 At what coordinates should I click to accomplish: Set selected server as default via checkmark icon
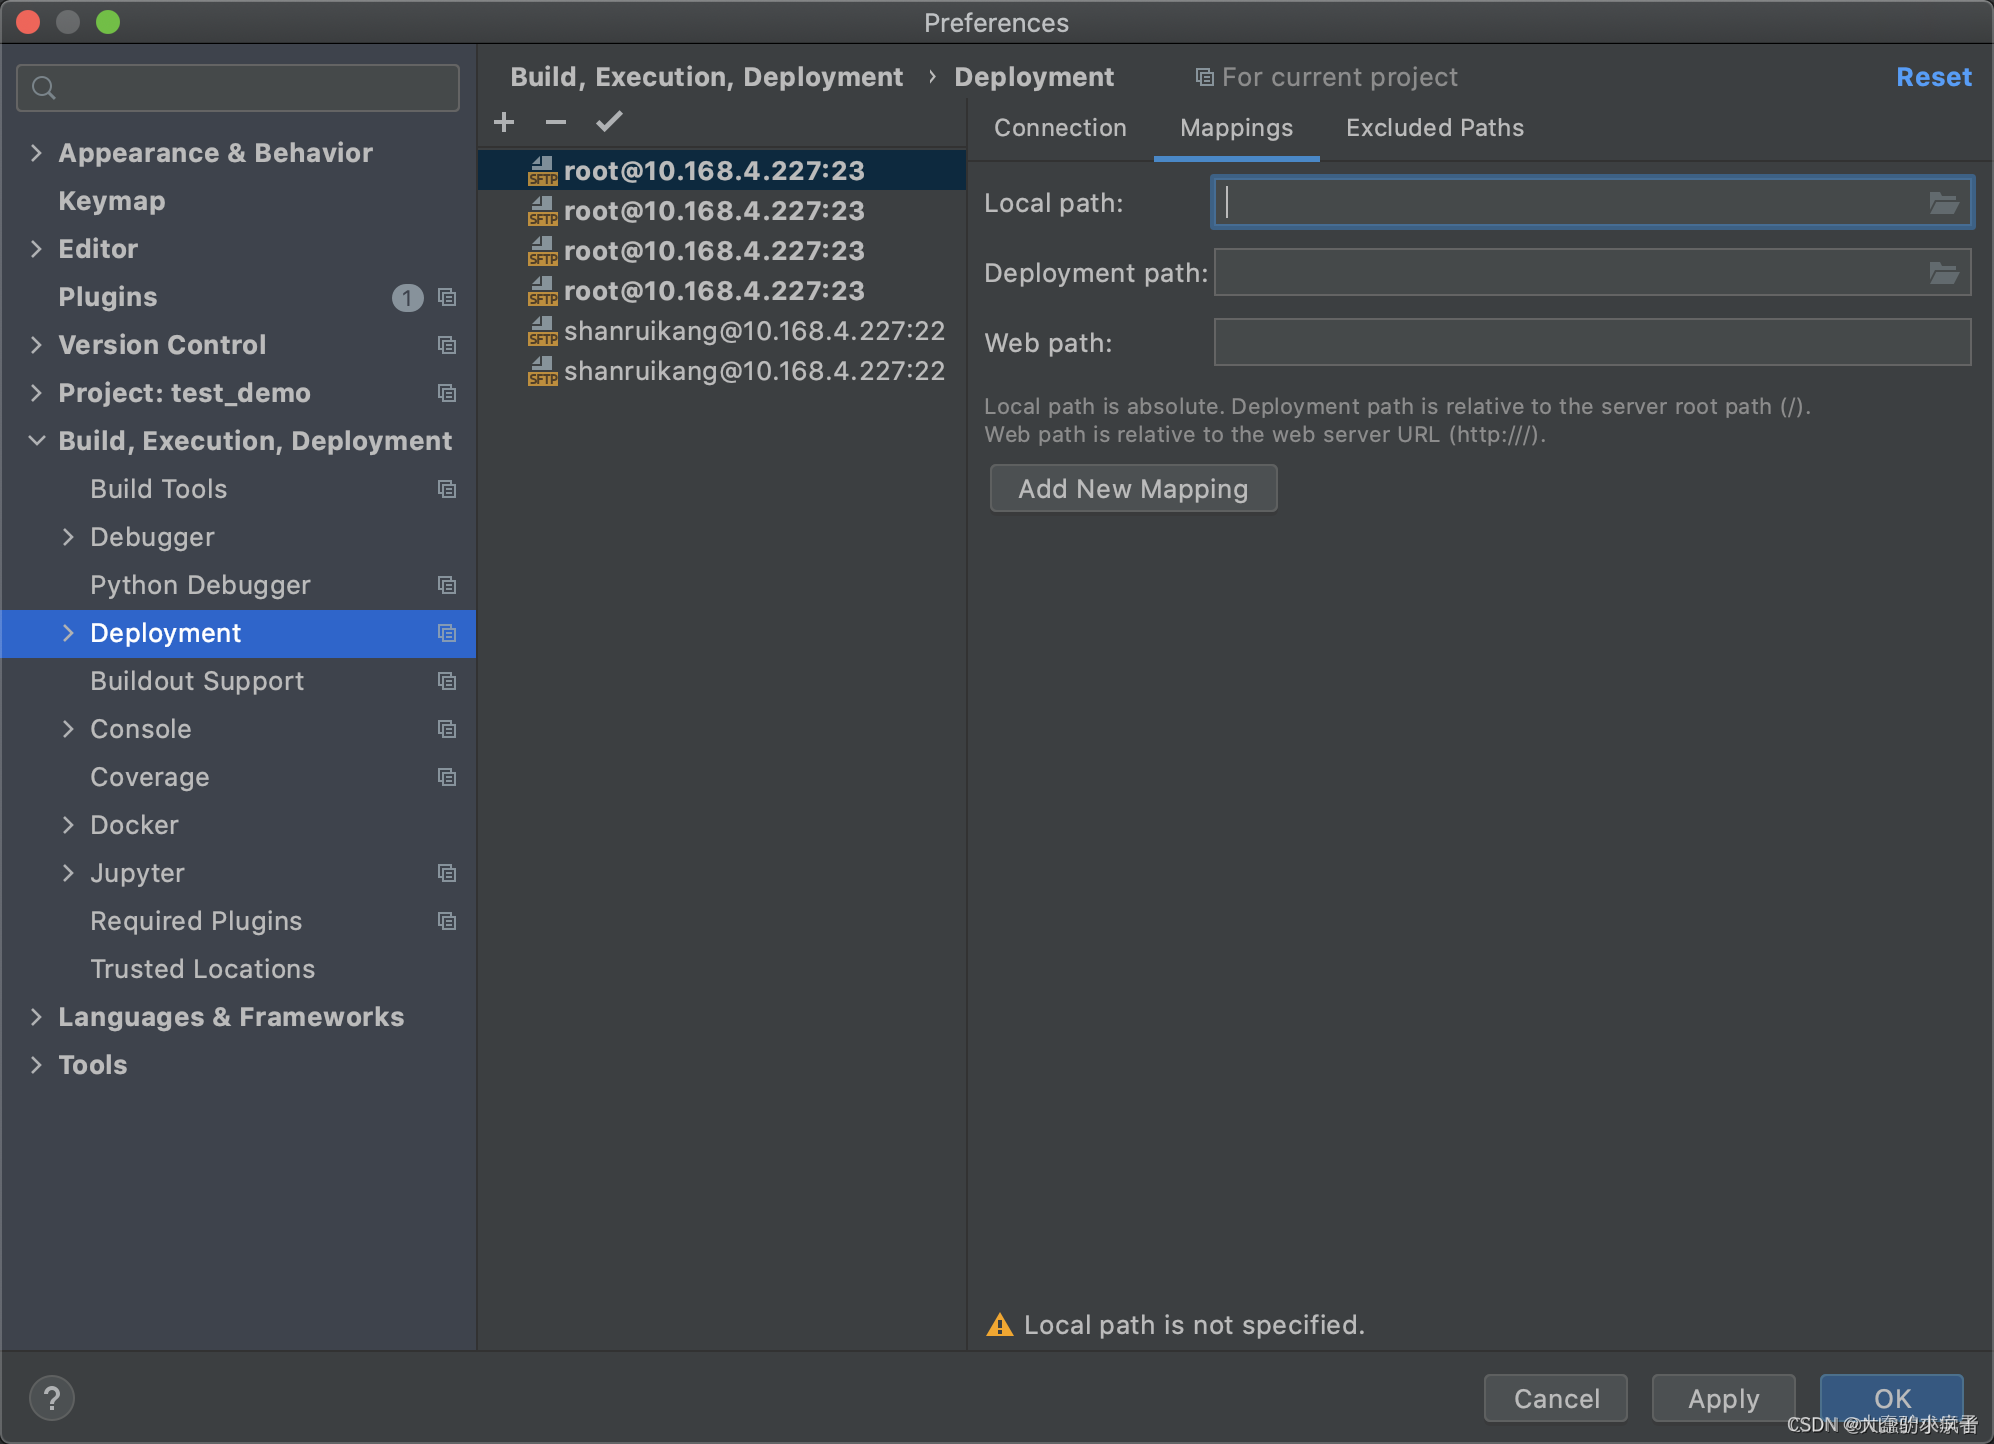(x=609, y=120)
